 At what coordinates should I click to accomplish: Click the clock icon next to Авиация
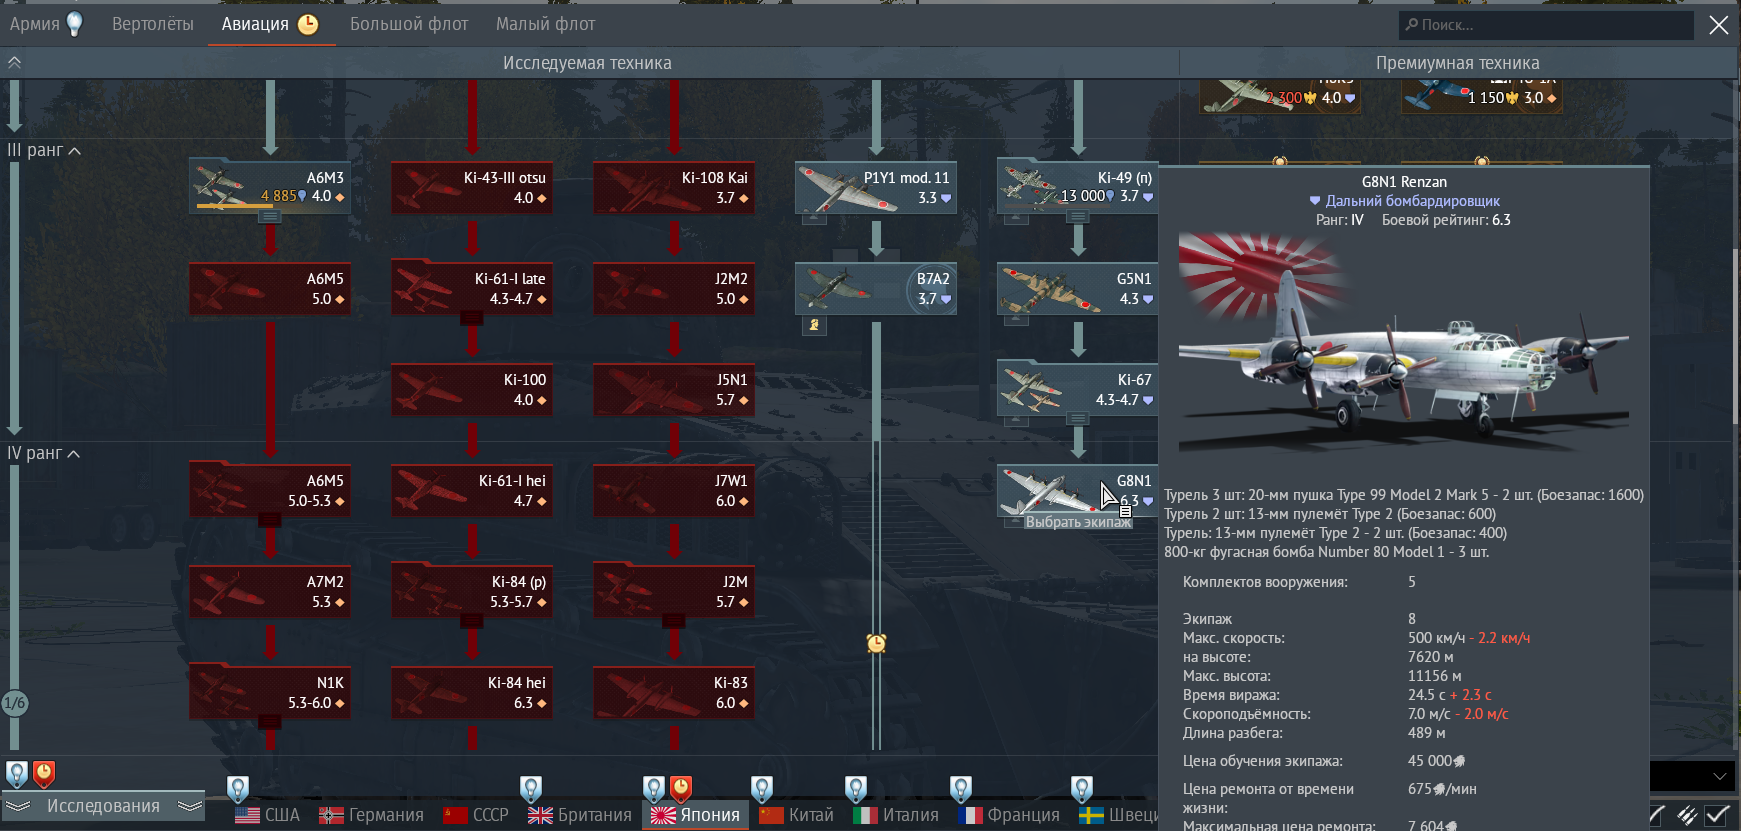click(x=308, y=24)
